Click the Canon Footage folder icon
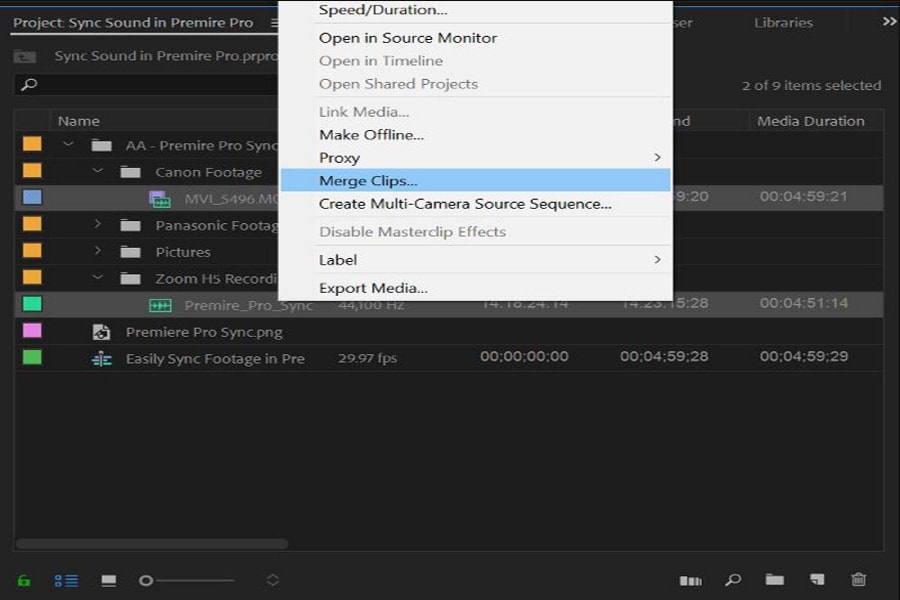The height and width of the screenshot is (600, 900). coord(130,172)
